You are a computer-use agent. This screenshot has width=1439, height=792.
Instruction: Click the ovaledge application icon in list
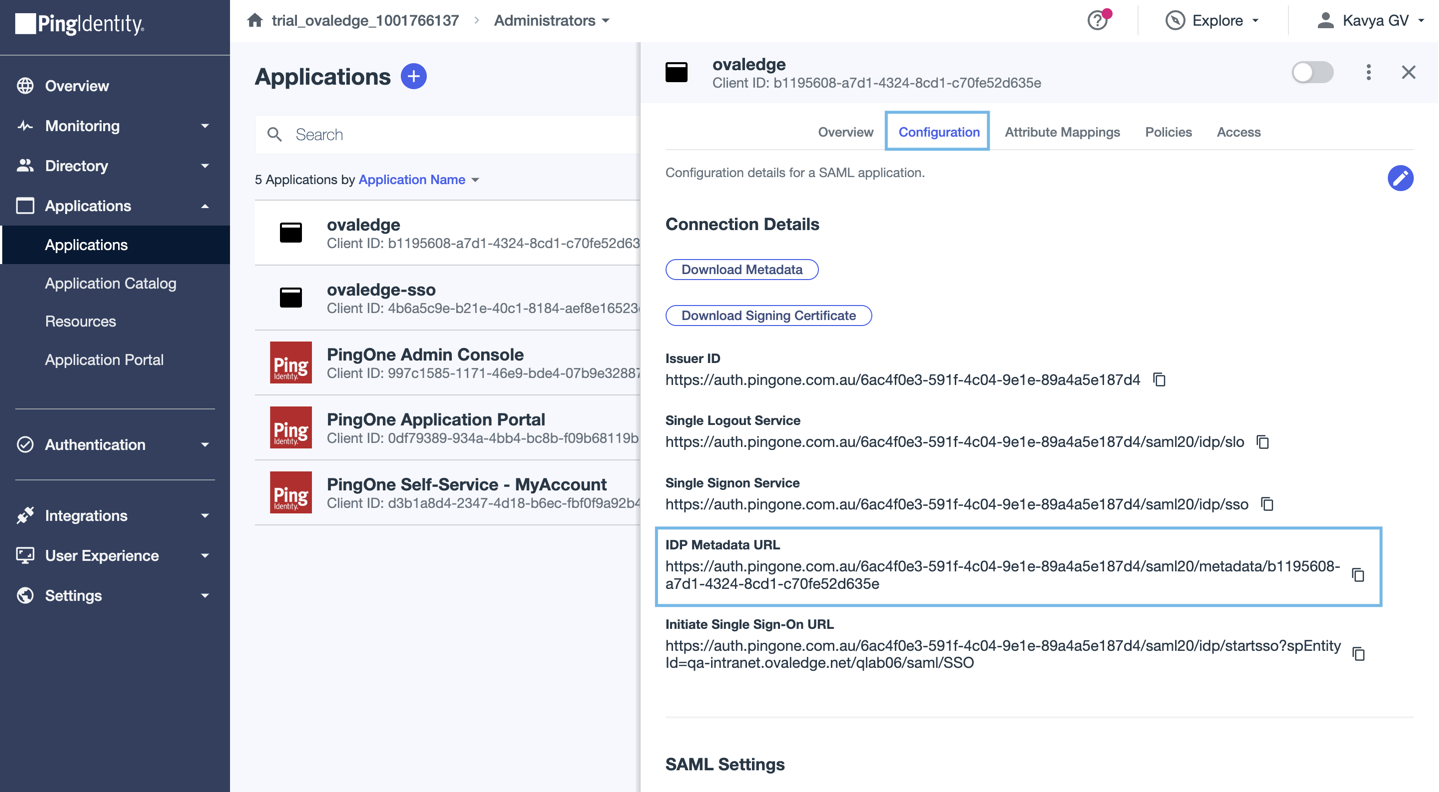coord(291,233)
